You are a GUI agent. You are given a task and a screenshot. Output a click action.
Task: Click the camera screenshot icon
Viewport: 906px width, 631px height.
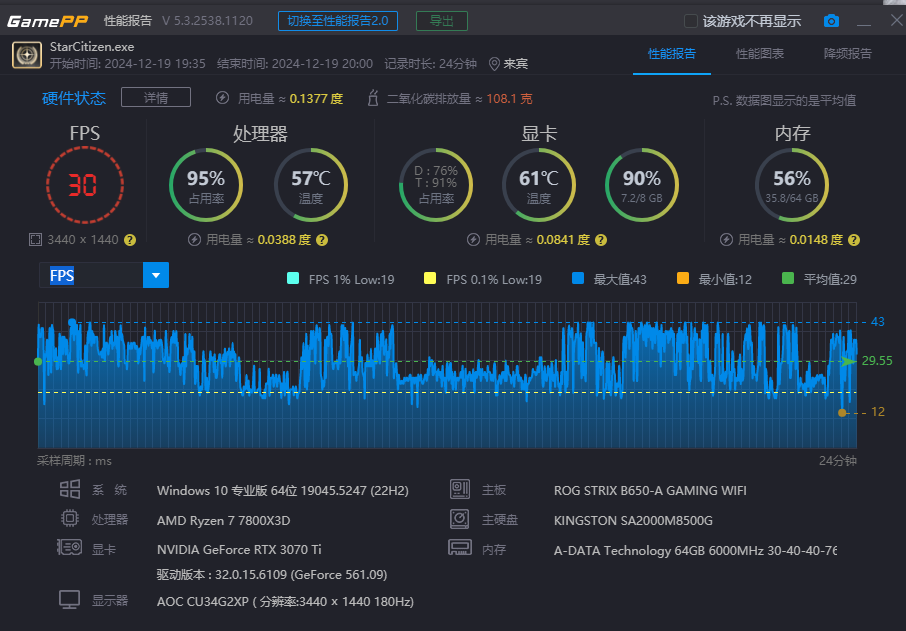[x=831, y=21]
